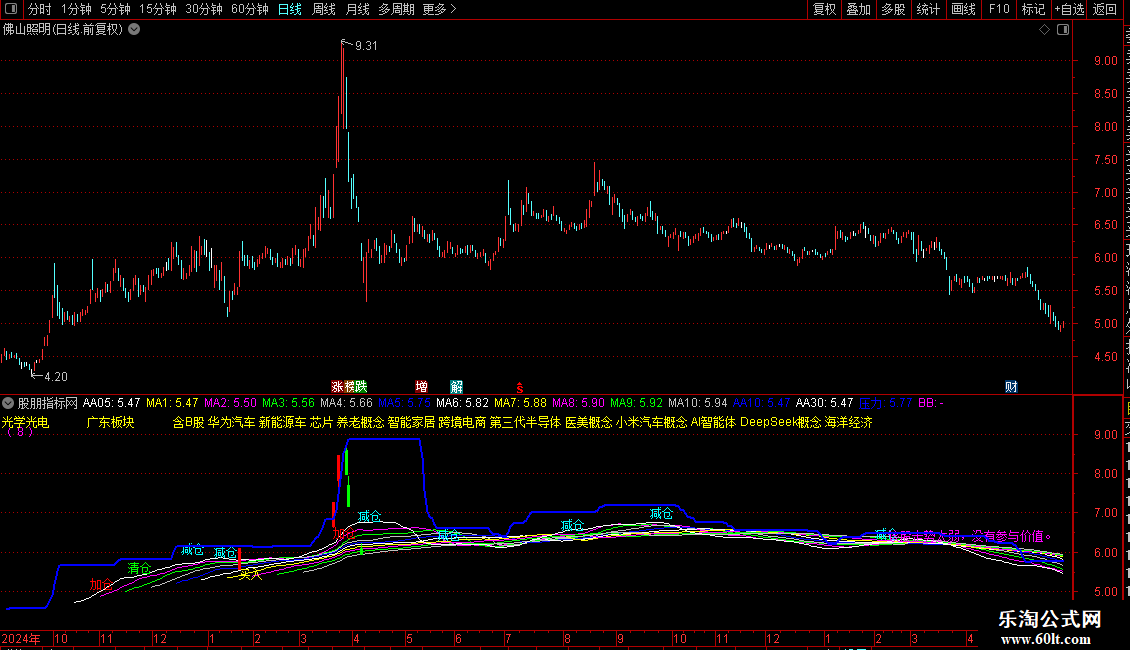1130x650 pixels.
Task: Select the 15分钟 period
Action: point(158,9)
